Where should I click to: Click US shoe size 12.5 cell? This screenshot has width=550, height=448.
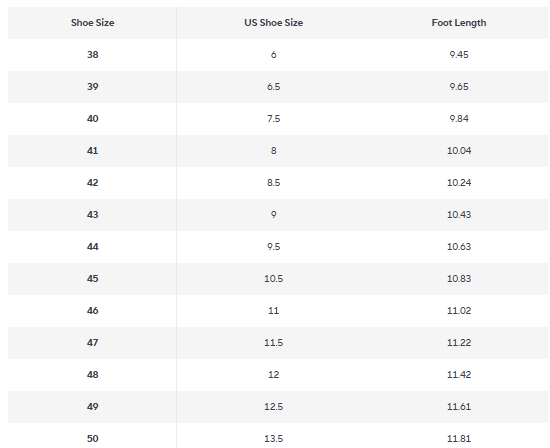pos(274,407)
